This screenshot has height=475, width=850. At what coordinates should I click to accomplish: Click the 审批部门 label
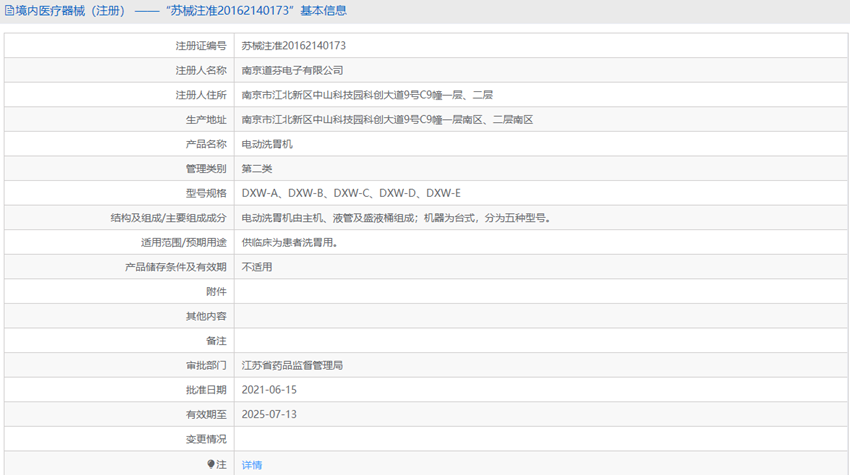coord(206,365)
